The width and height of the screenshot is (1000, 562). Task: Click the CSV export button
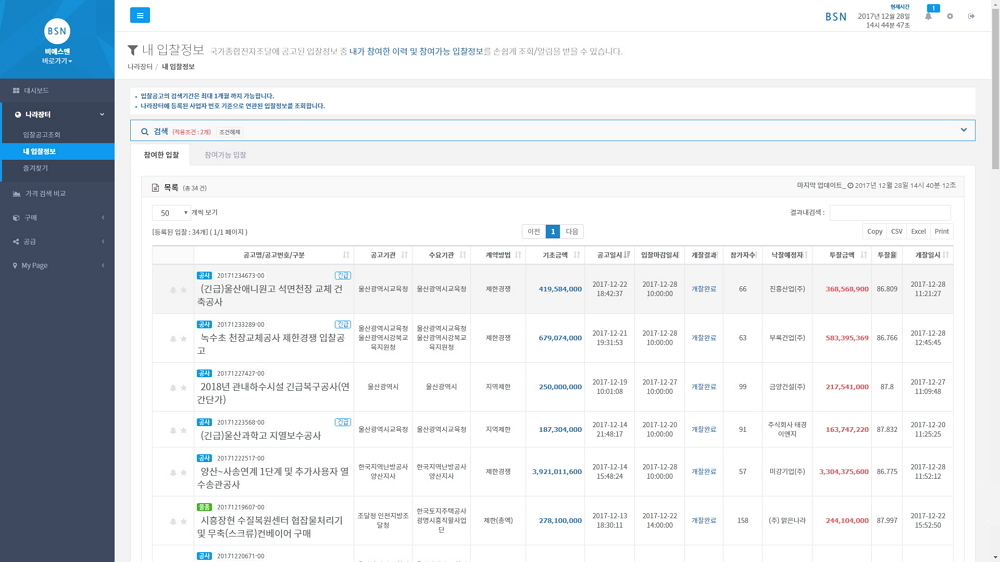click(897, 232)
